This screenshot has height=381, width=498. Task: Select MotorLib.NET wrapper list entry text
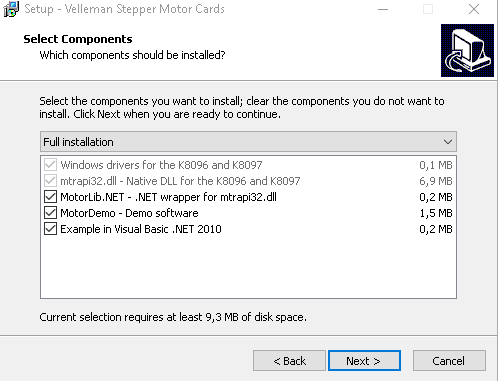tap(168, 197)
